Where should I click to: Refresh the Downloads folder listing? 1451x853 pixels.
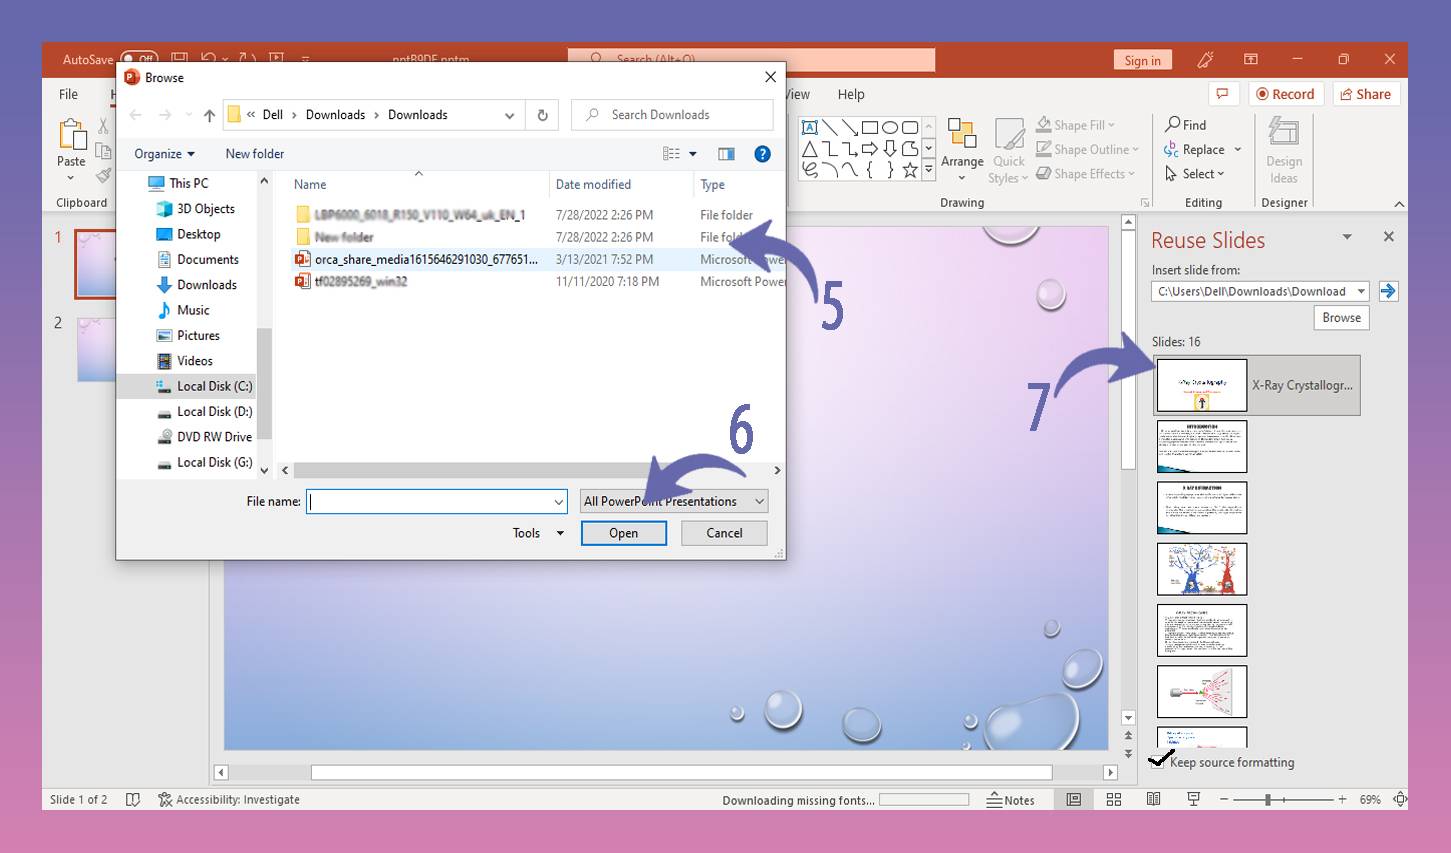click(542, 115)
